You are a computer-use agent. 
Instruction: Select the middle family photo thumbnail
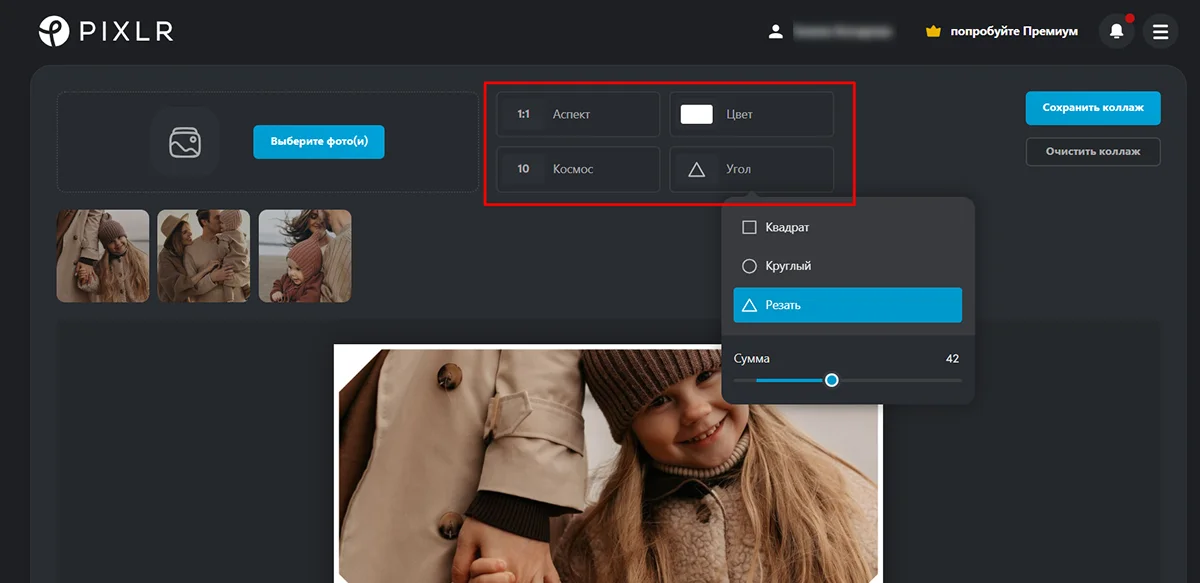coord(204,256)
